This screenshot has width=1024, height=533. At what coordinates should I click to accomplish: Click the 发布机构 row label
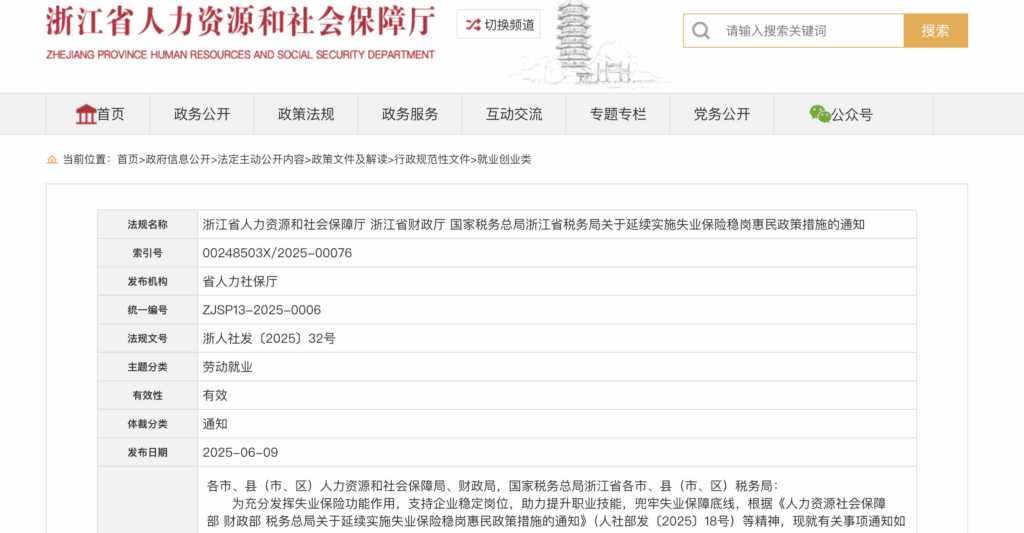(148, 282)
